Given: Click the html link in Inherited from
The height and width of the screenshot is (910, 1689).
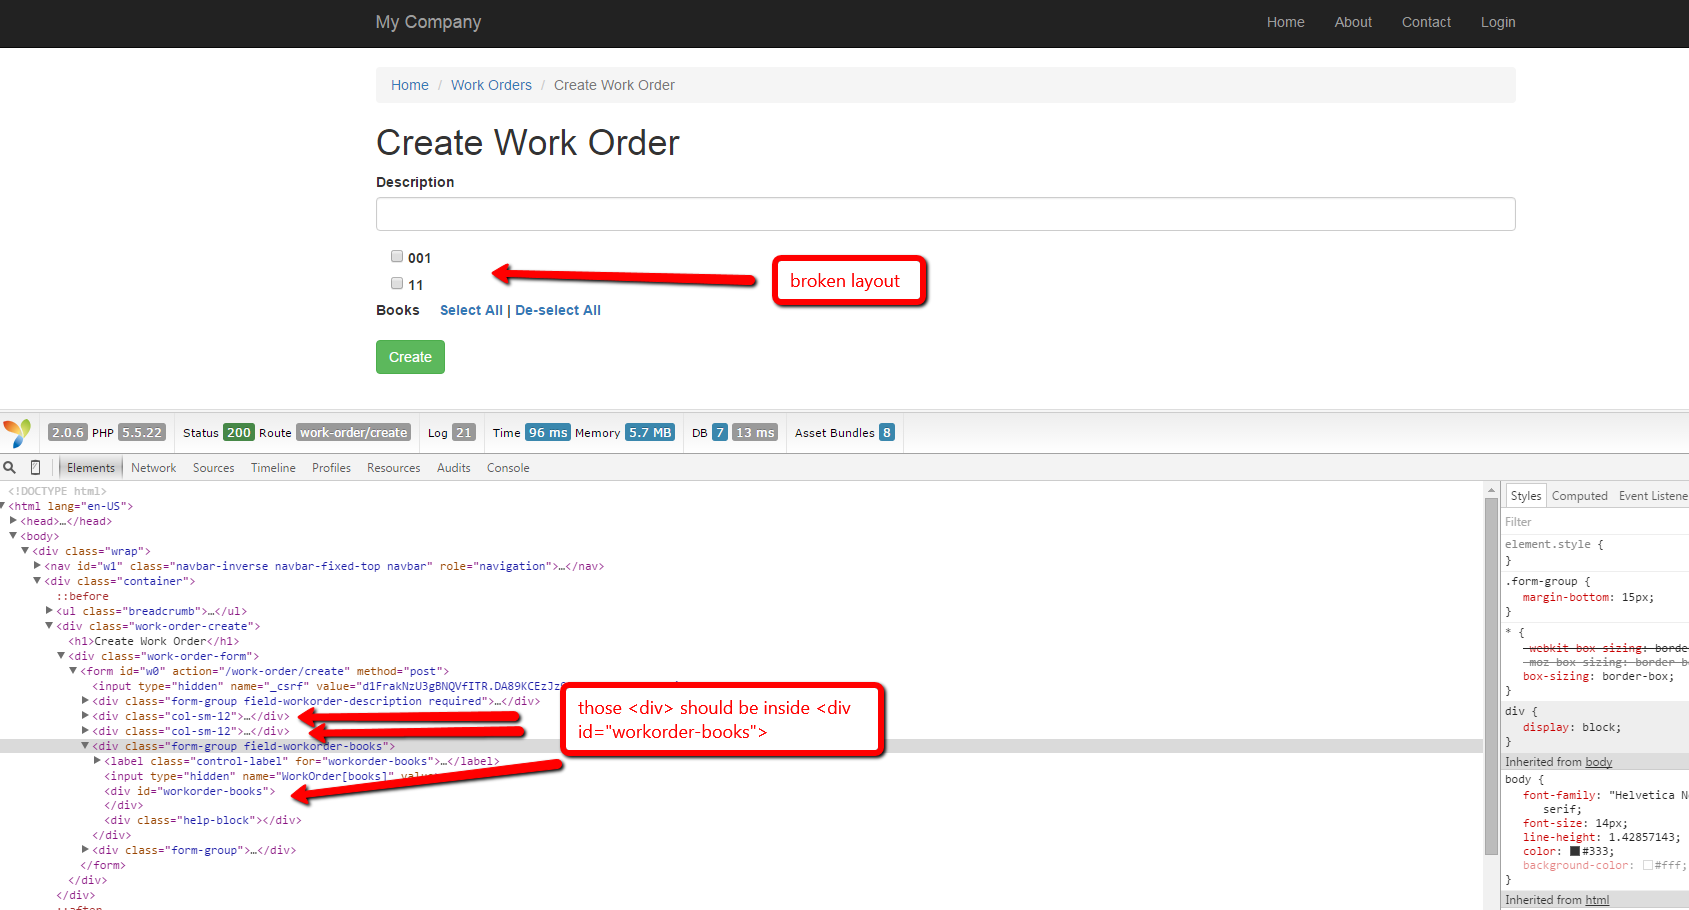Looking at the screenshot, I should pos(1597,900).
